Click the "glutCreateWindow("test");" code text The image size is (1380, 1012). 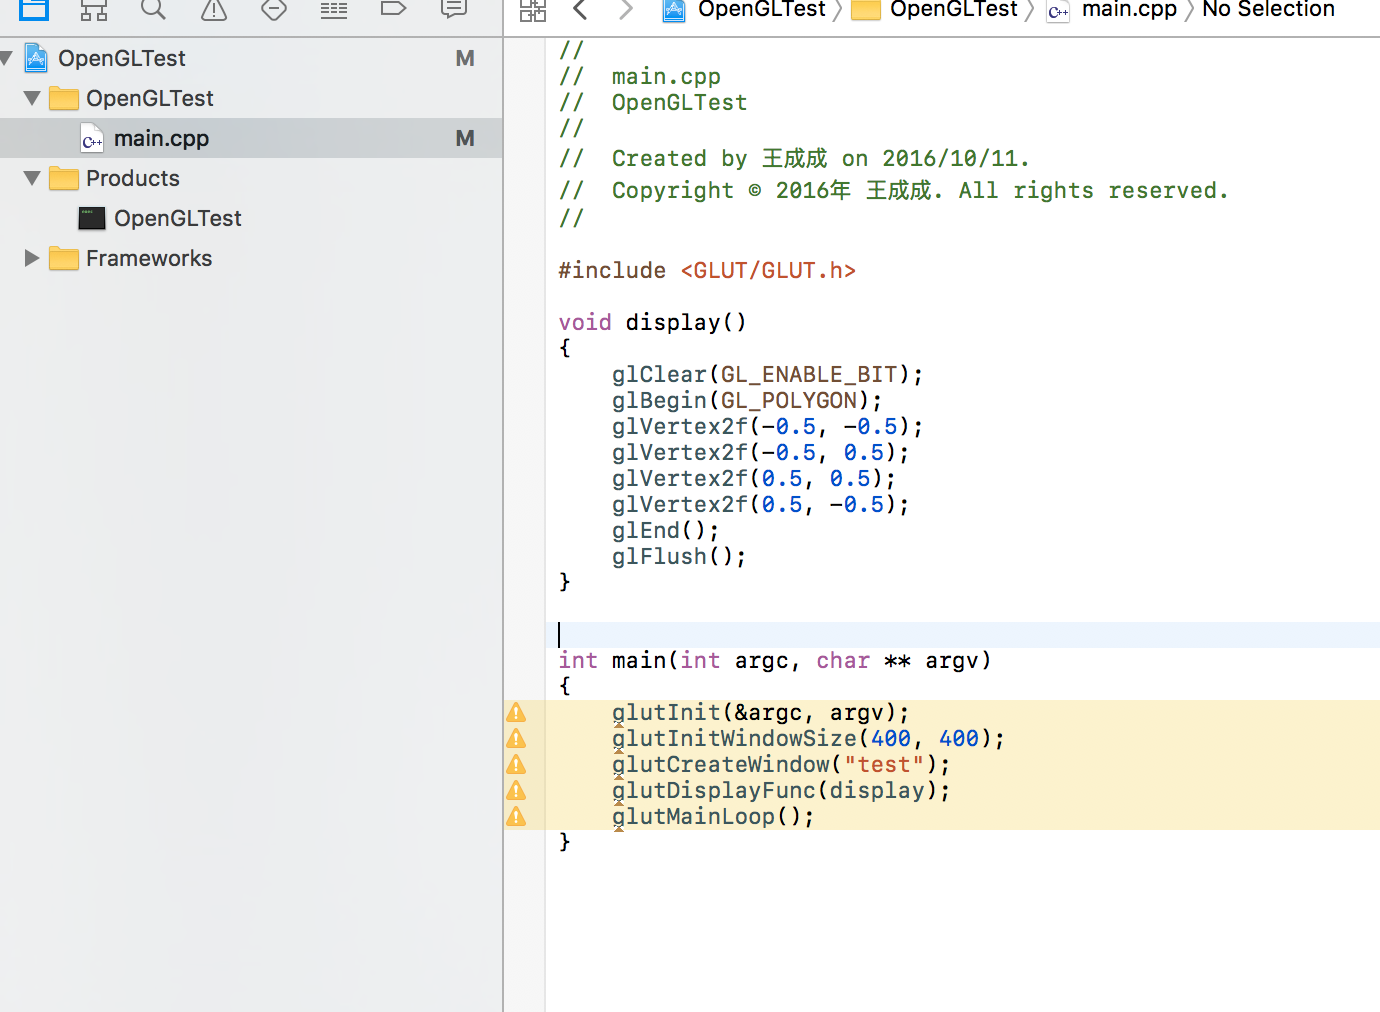[x=781, y=764]
